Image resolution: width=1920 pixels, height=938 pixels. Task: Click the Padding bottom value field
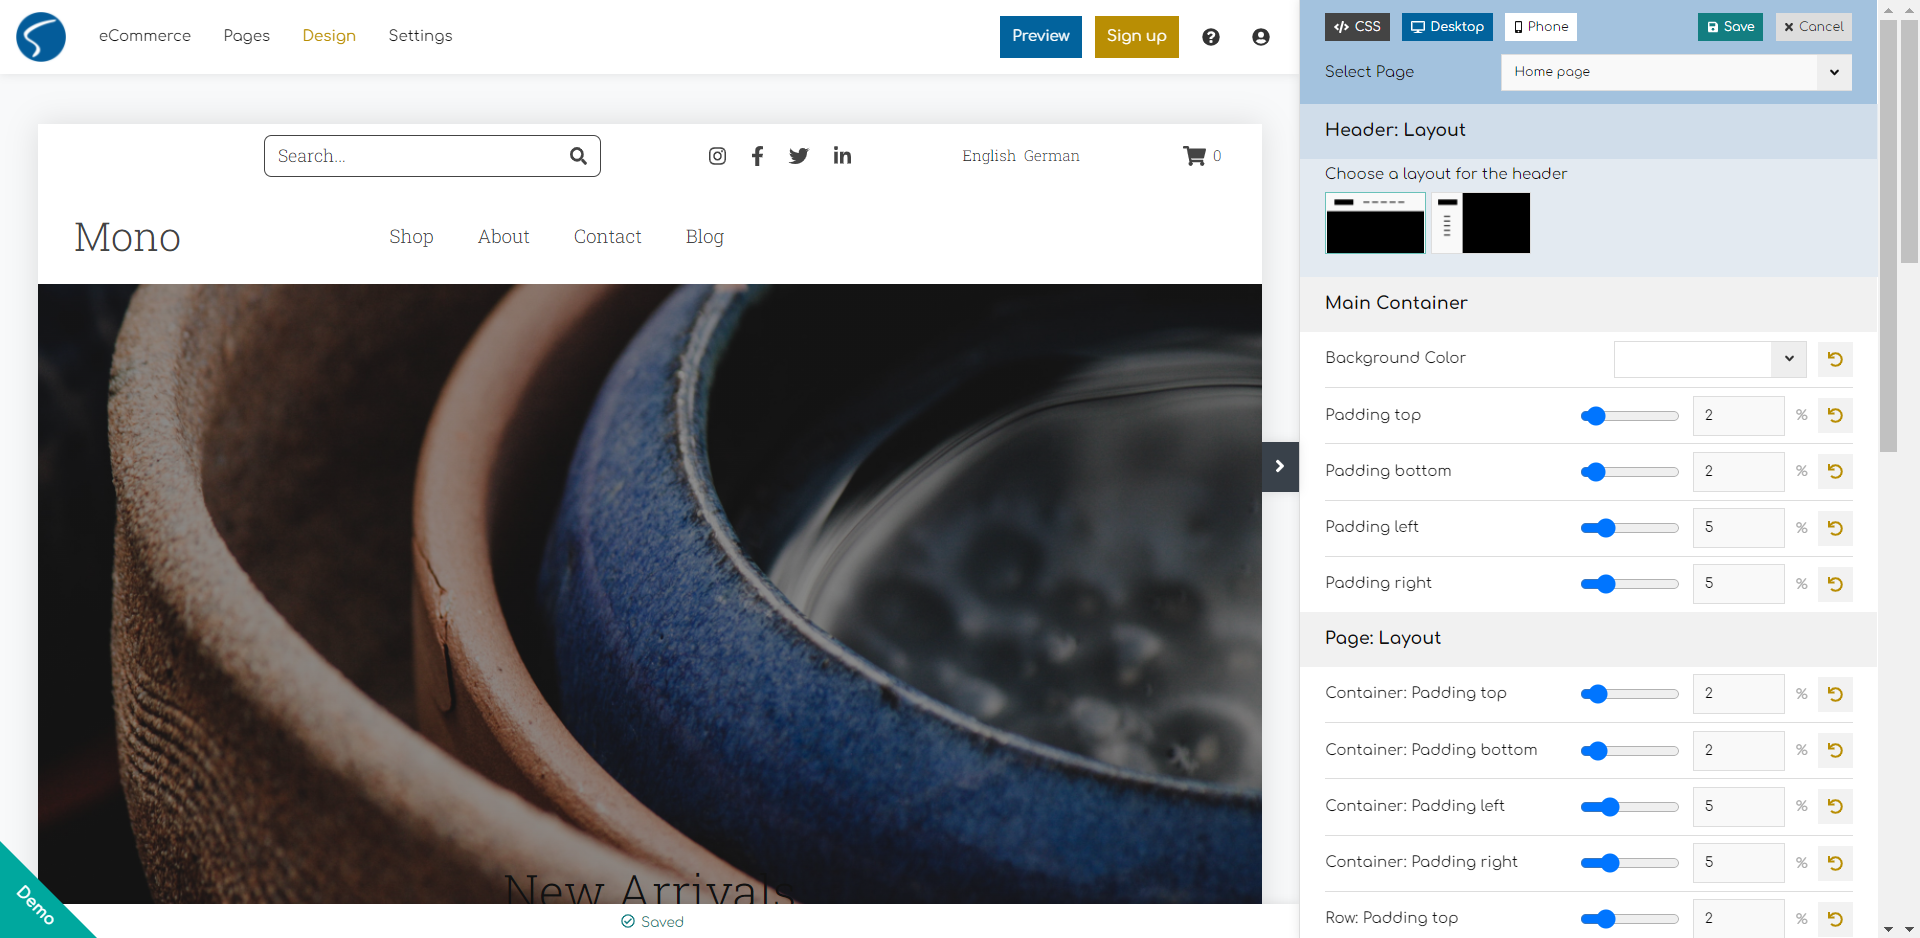click(1738, 472)
